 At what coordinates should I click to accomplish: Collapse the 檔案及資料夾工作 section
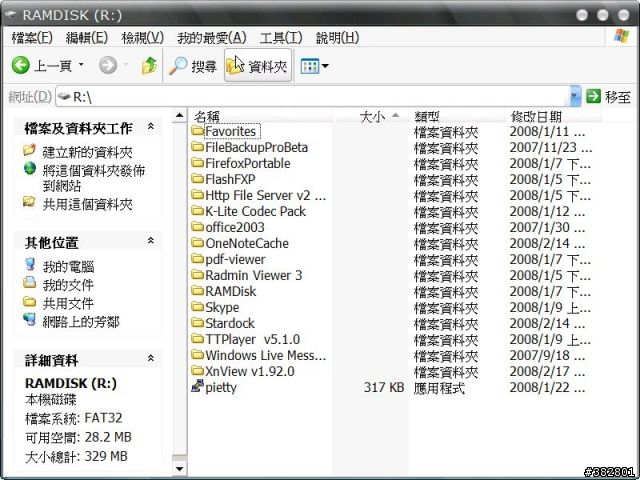click(x=151, y=127)
